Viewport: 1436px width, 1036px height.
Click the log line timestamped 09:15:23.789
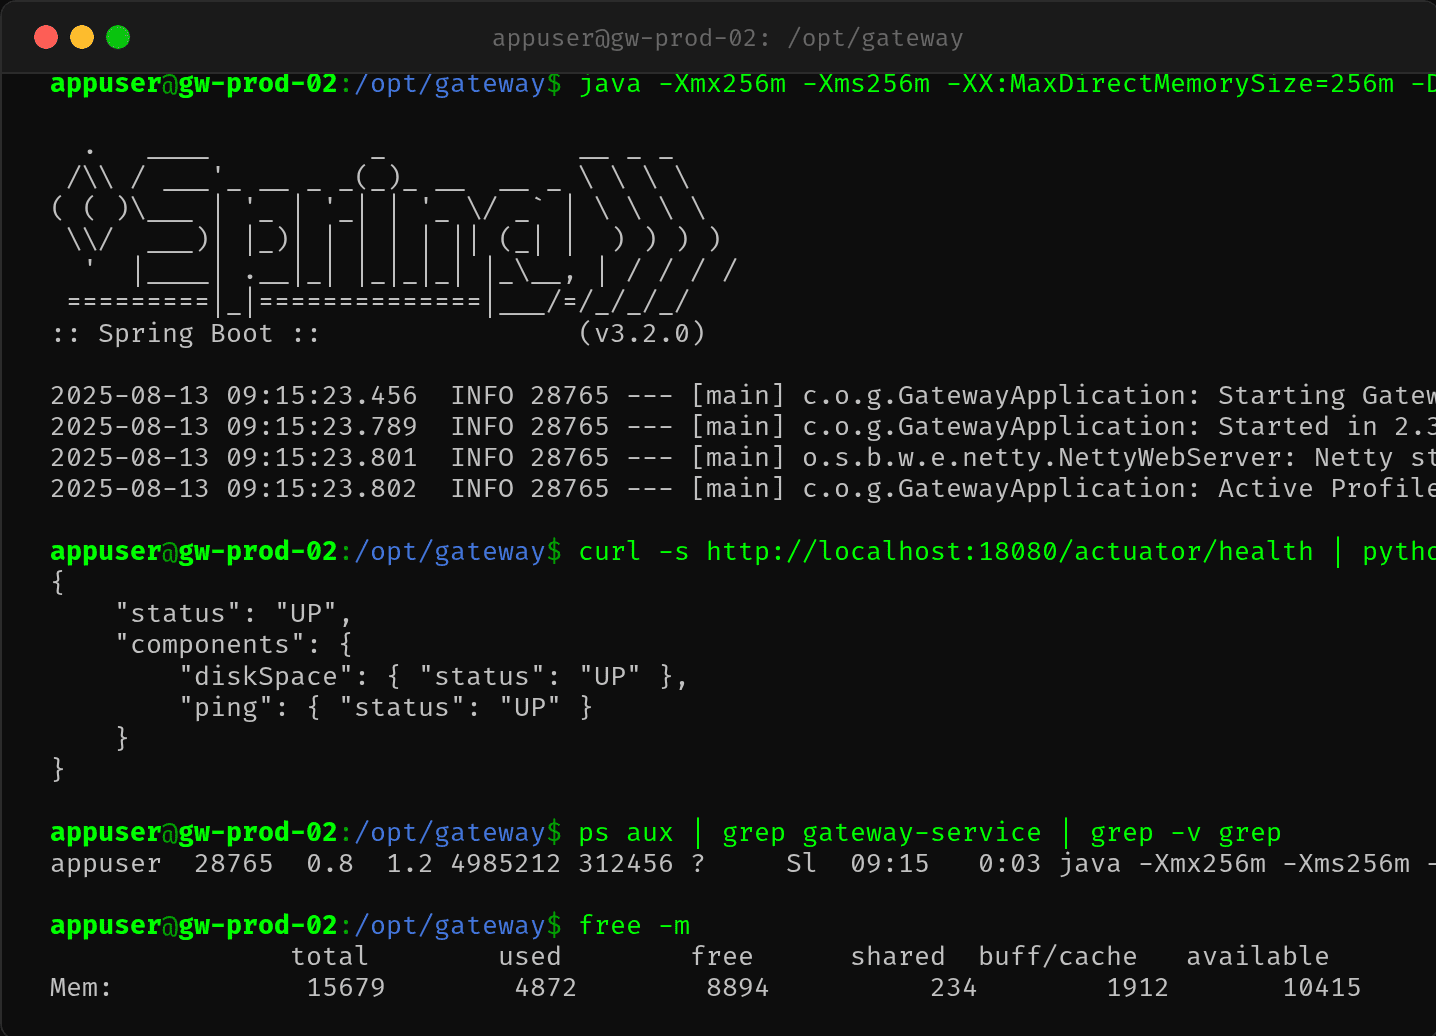click(x=743, y=426)
